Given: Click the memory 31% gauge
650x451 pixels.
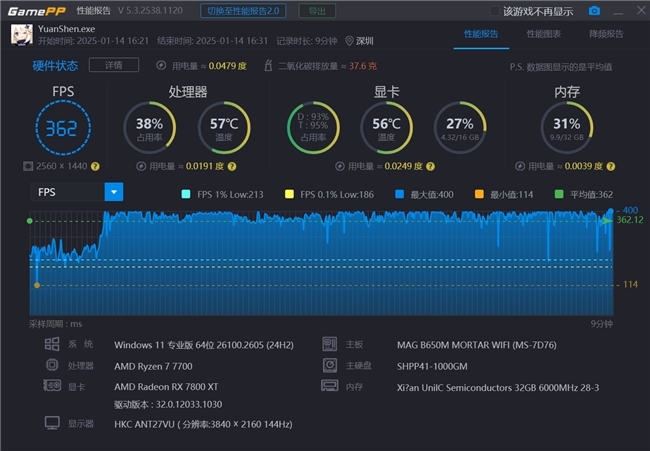Looking at the screenshot, I should 567,128.
